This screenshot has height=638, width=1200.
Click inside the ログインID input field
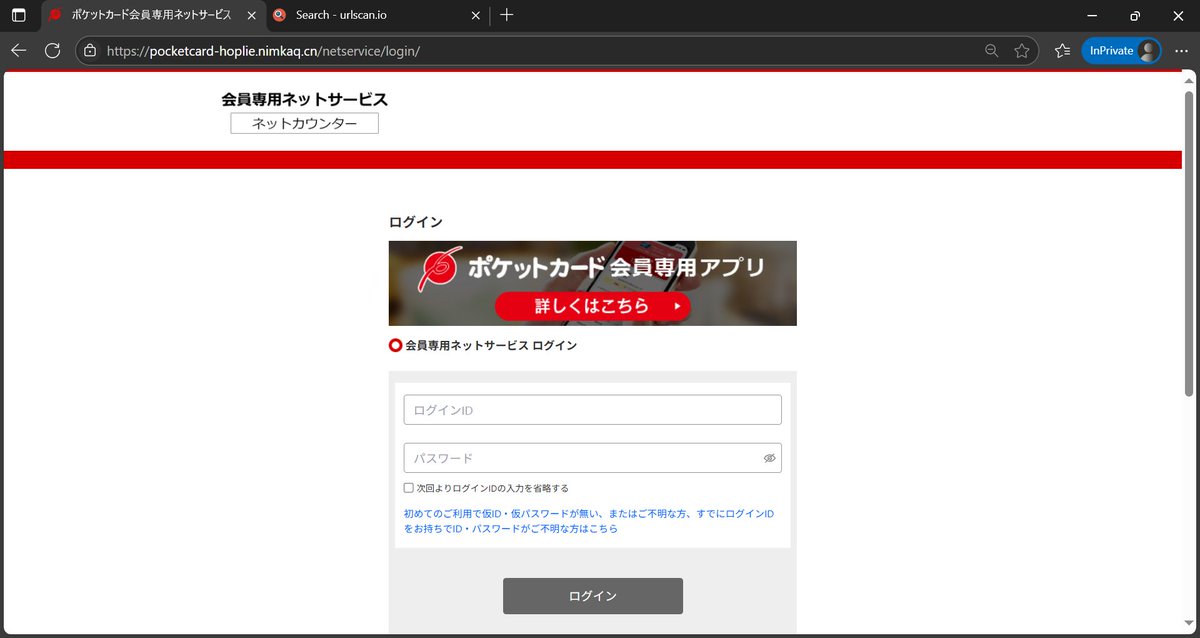tap(592, 409)
